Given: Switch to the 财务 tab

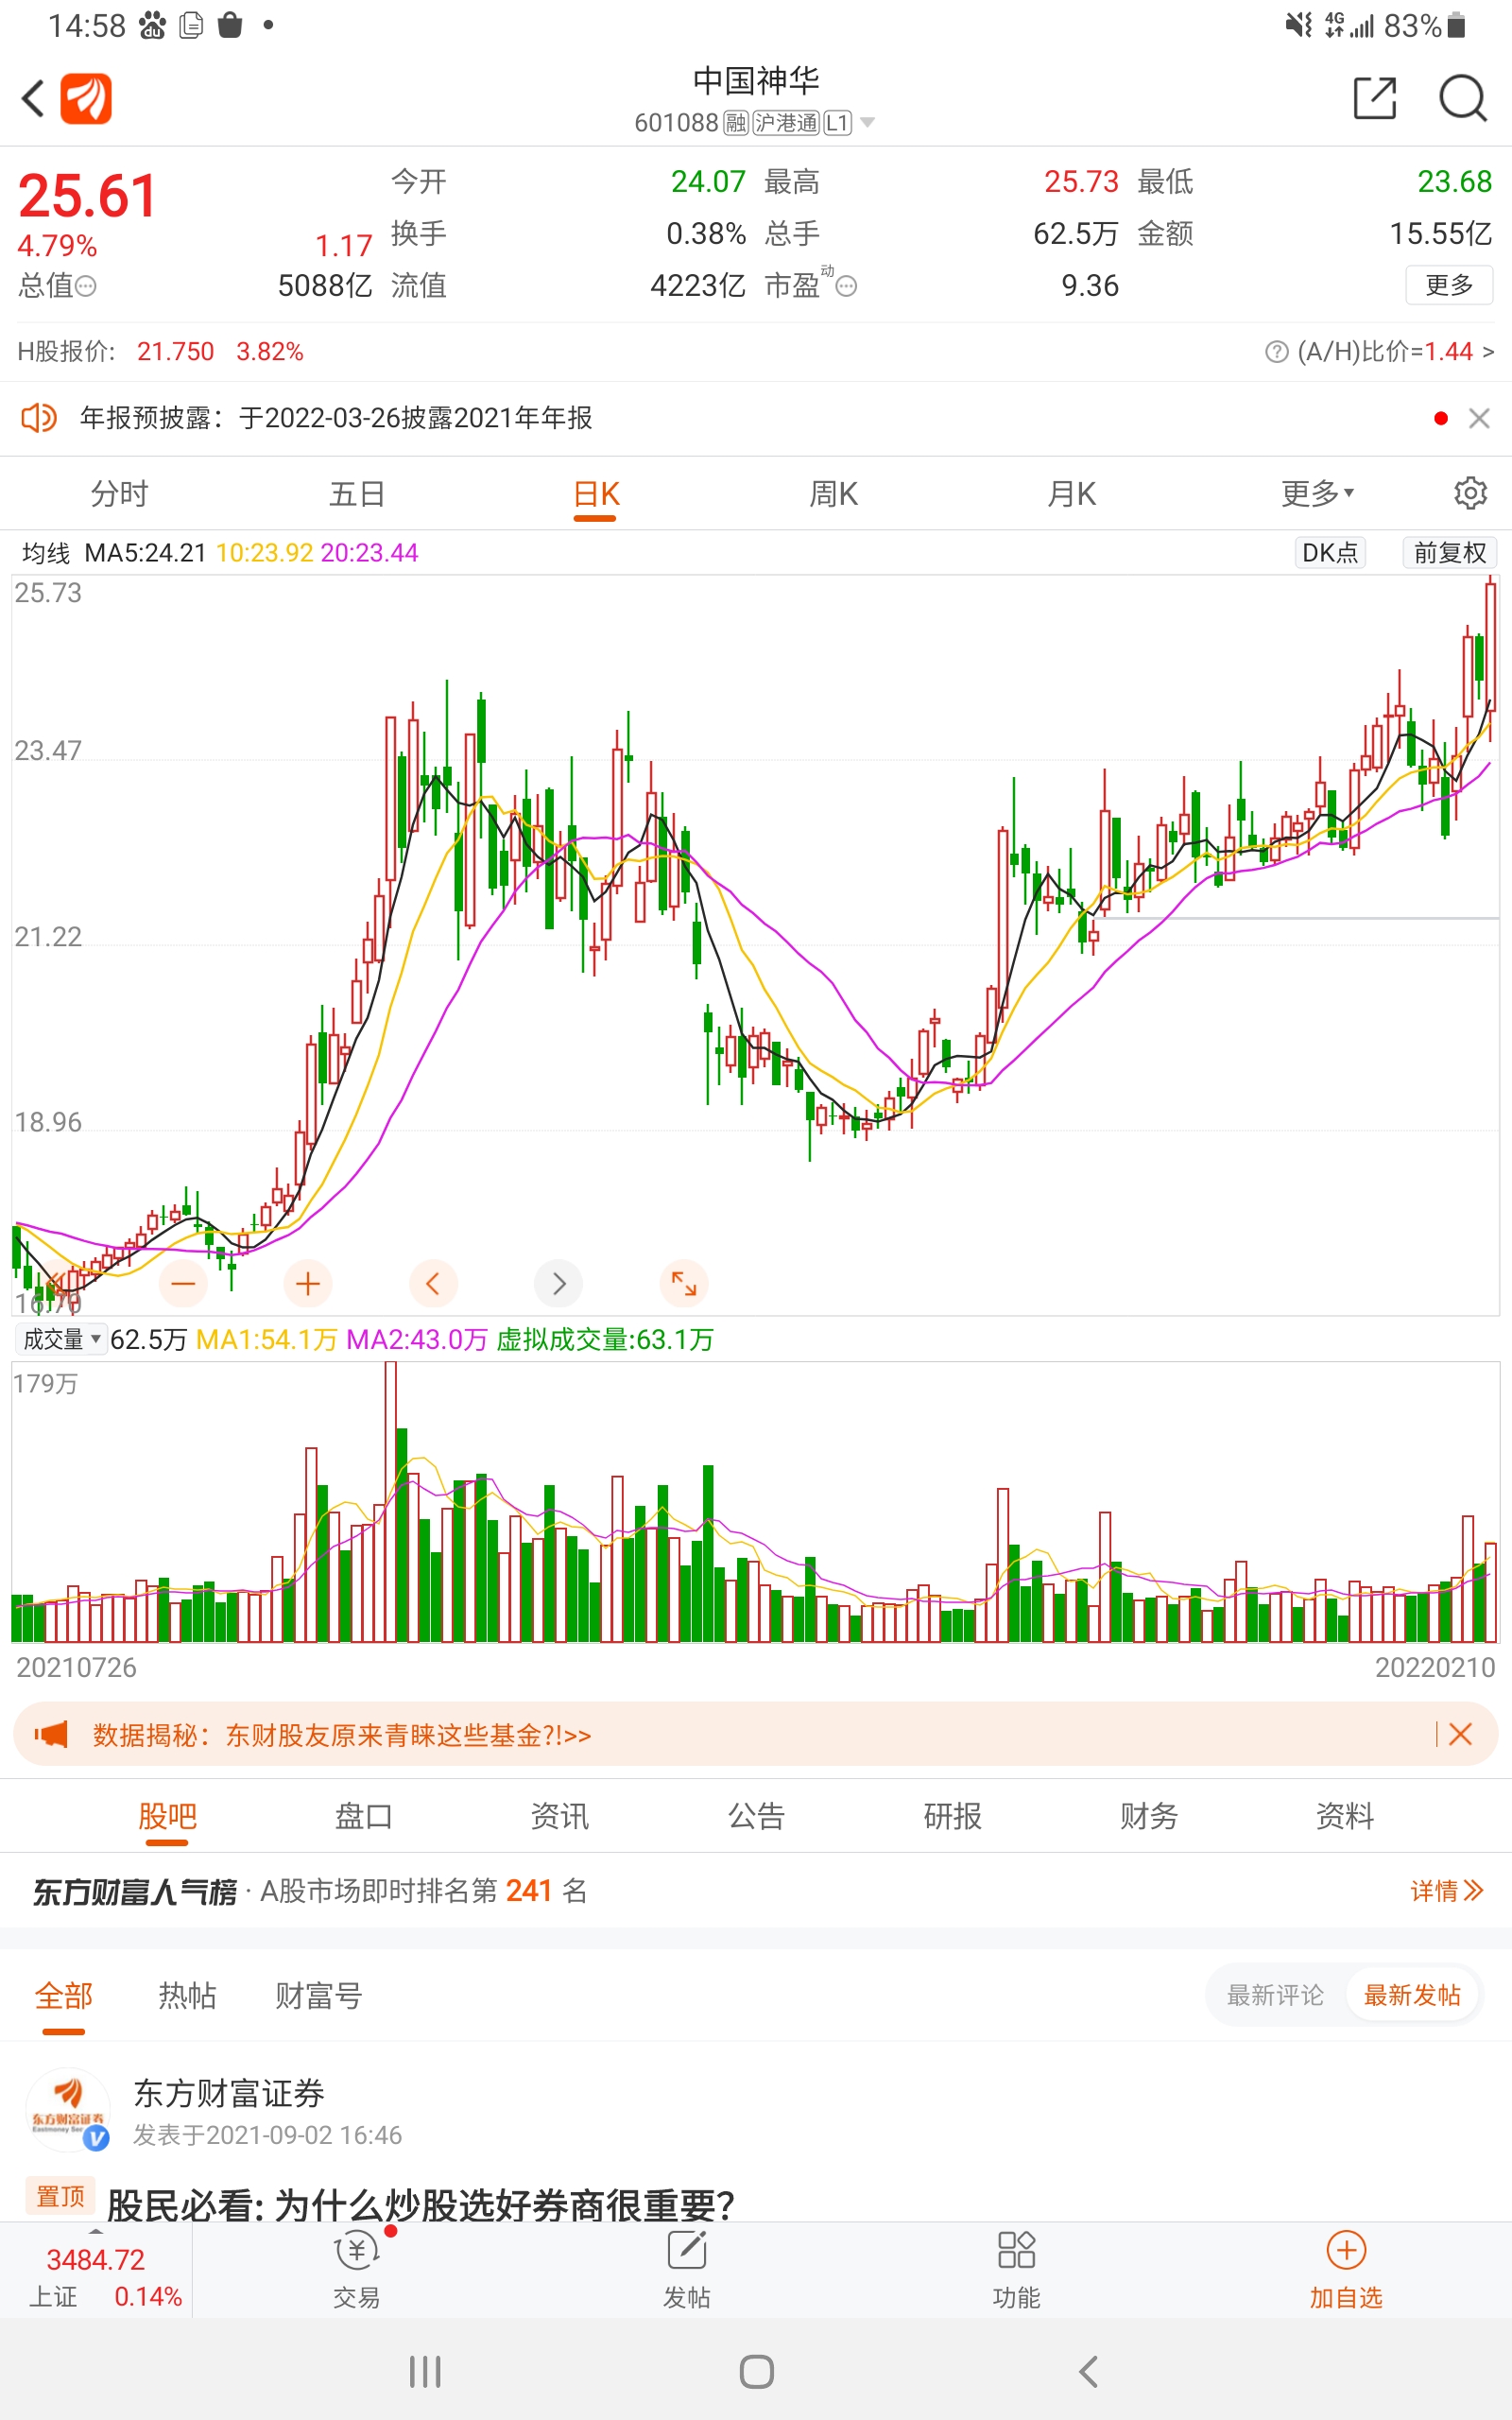Looking at the screenshot, I should pos(1149,1816).
